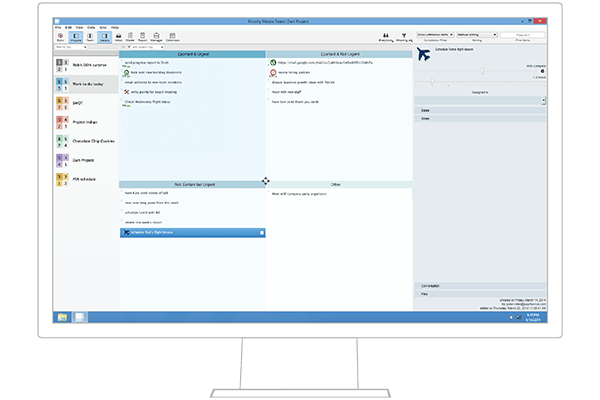Select 'email welcome to new team members' item

point(153,82)
